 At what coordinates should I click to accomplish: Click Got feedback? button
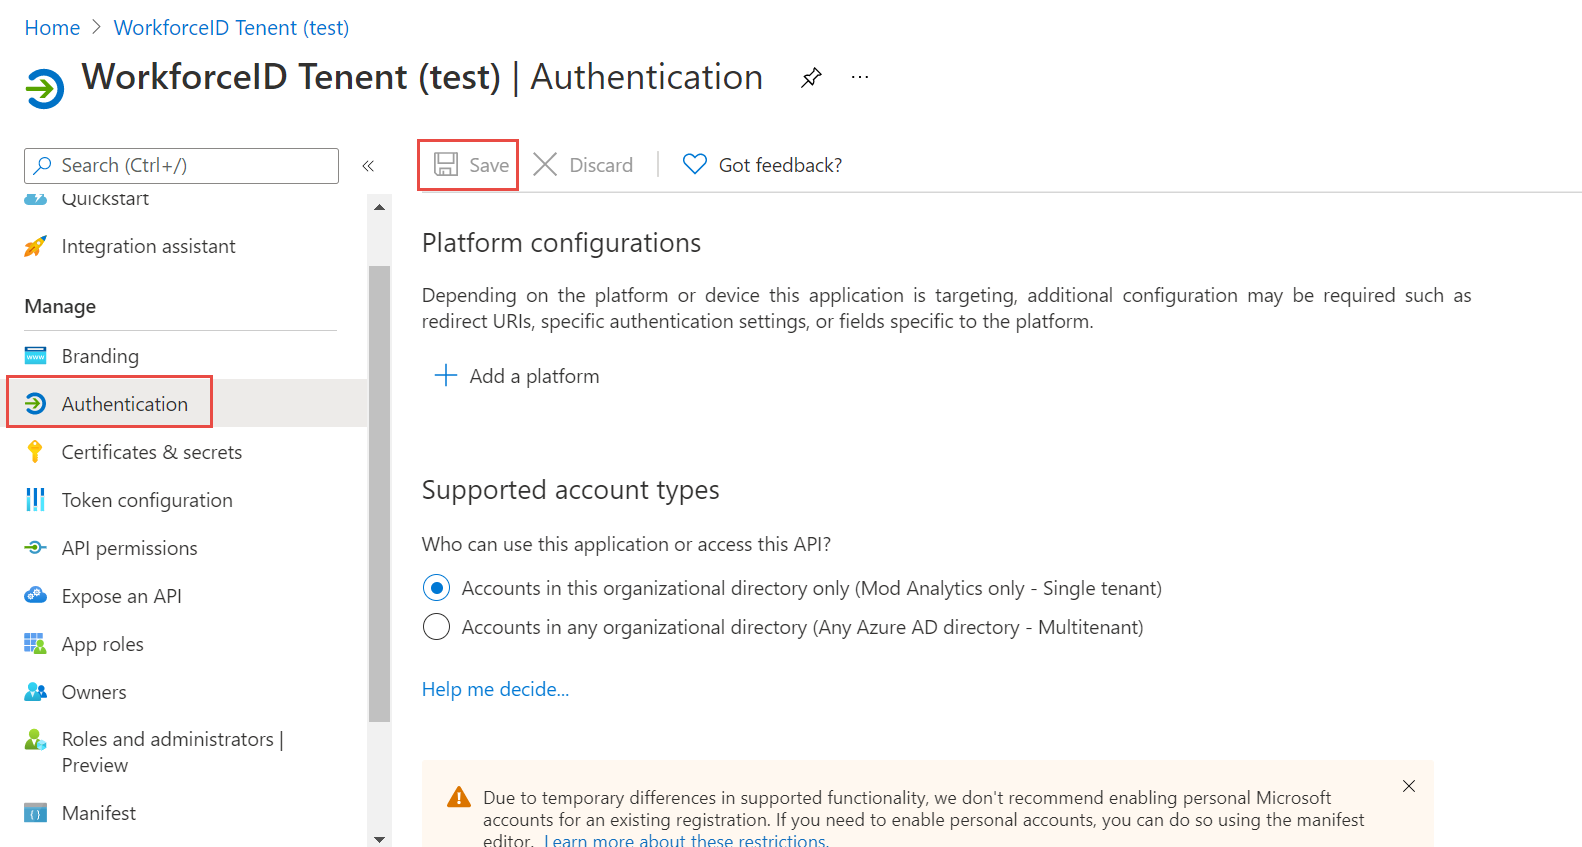(762, 165)
